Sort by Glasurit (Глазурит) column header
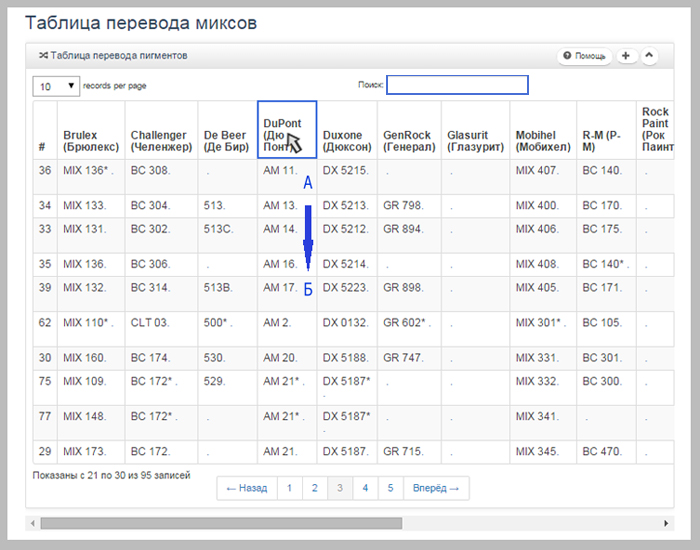Image resolution: width=700 pixels, height=550 pixels. pos(475,130)
